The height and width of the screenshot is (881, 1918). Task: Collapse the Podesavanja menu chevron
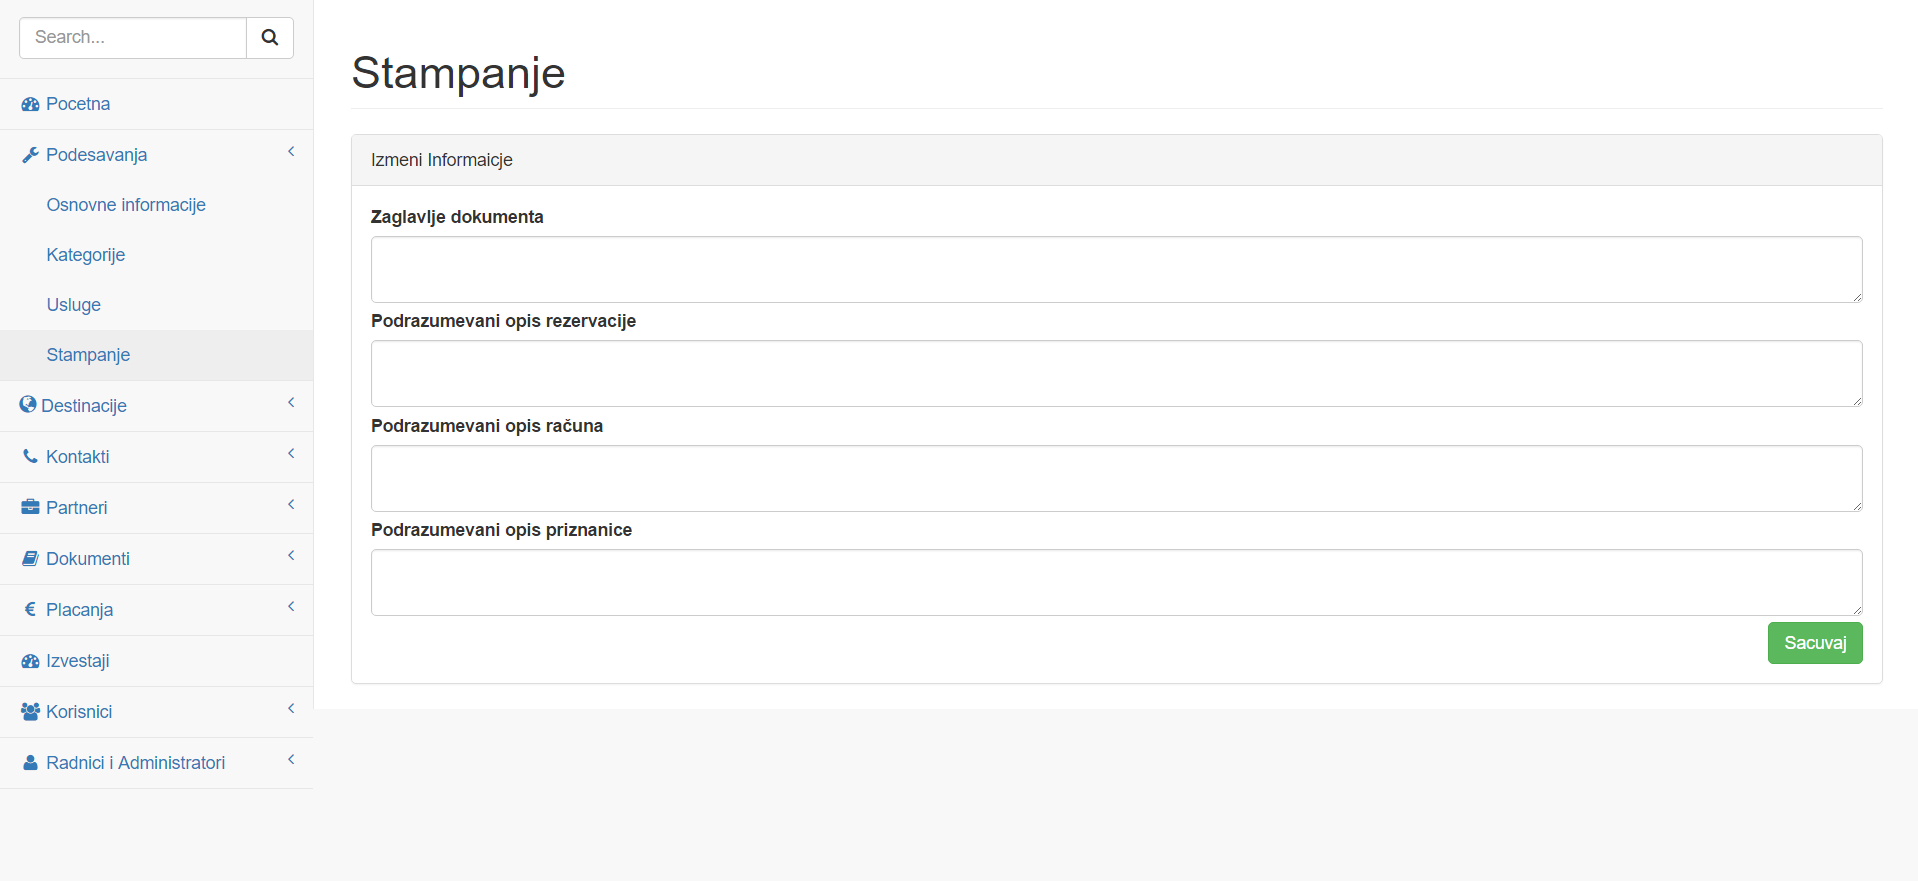click(x=291, y=152)
